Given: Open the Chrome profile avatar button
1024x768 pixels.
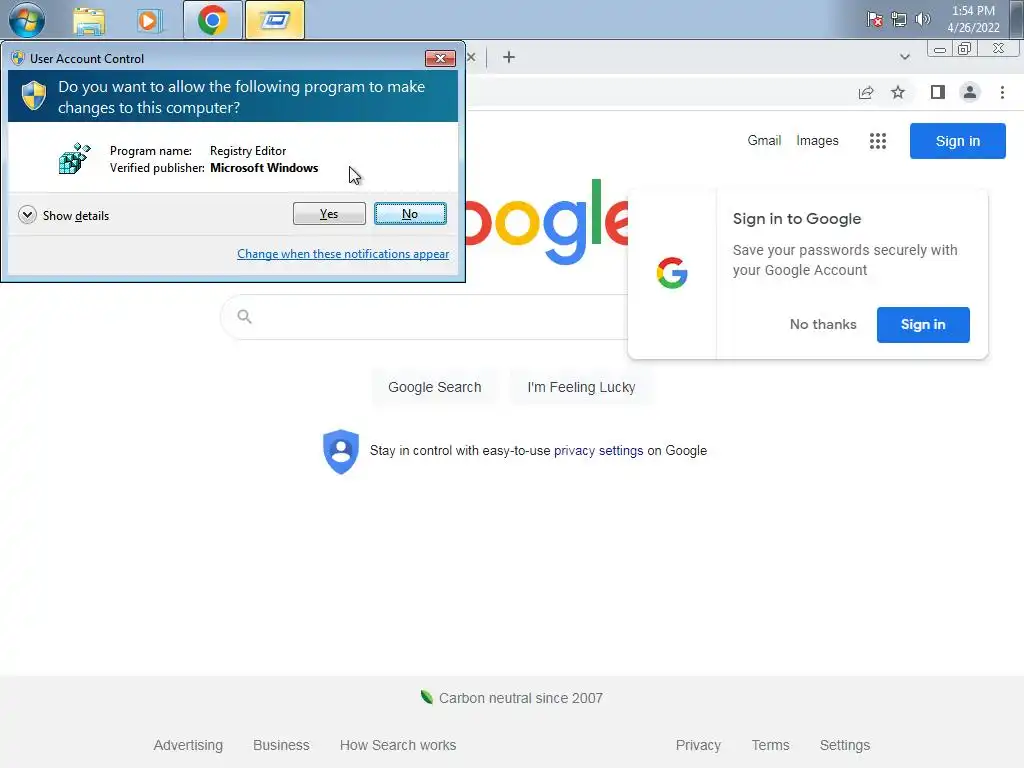Looking at the screenshot, I should coord(970,93).
